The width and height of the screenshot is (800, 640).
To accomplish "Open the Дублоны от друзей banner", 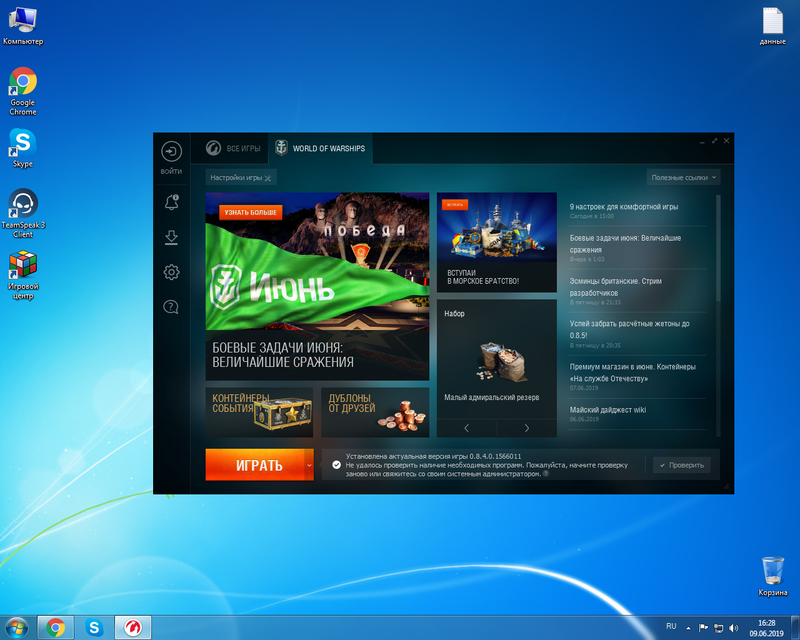I will 375,412.
